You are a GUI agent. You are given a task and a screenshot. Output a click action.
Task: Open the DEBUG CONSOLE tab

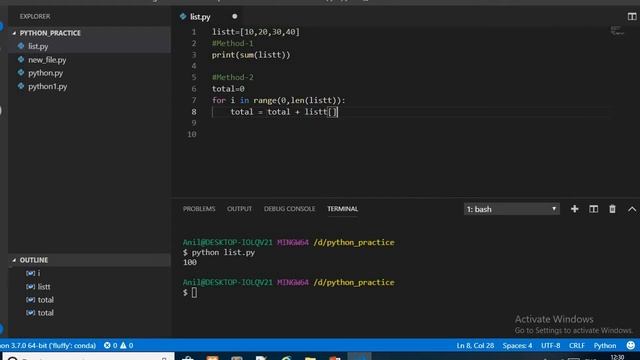[x=289, y=209]
